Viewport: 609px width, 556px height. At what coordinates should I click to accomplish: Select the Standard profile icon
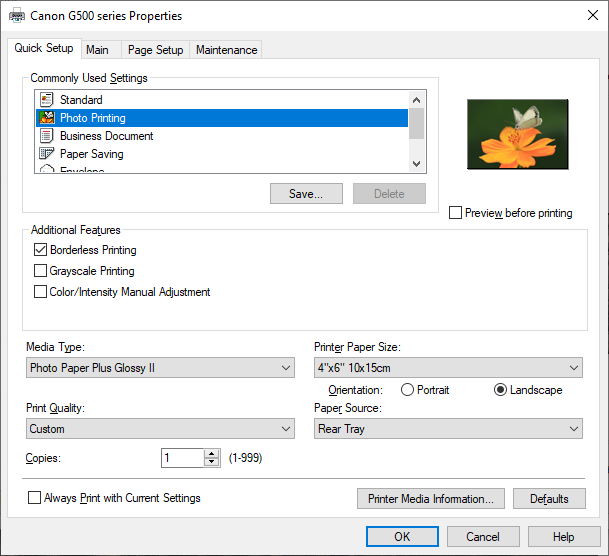click(x=47, y=100)
